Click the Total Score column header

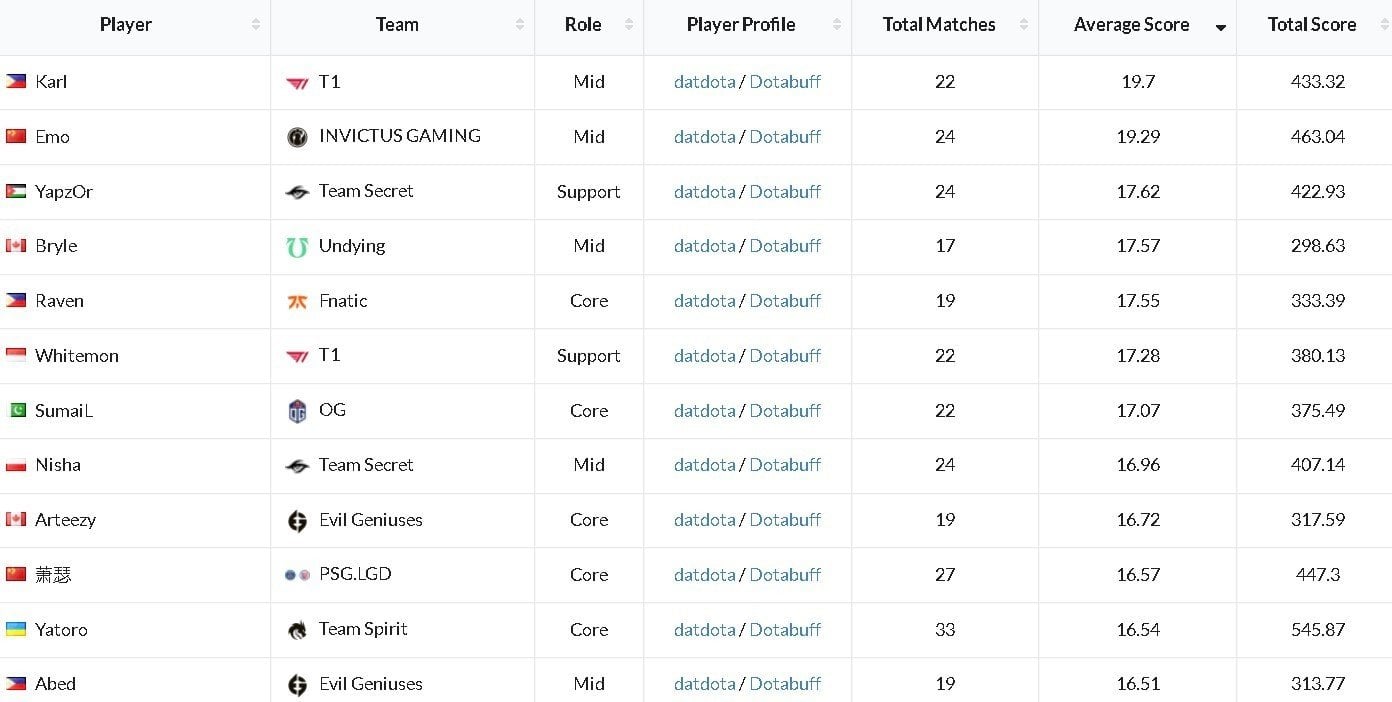[1314, 25]
